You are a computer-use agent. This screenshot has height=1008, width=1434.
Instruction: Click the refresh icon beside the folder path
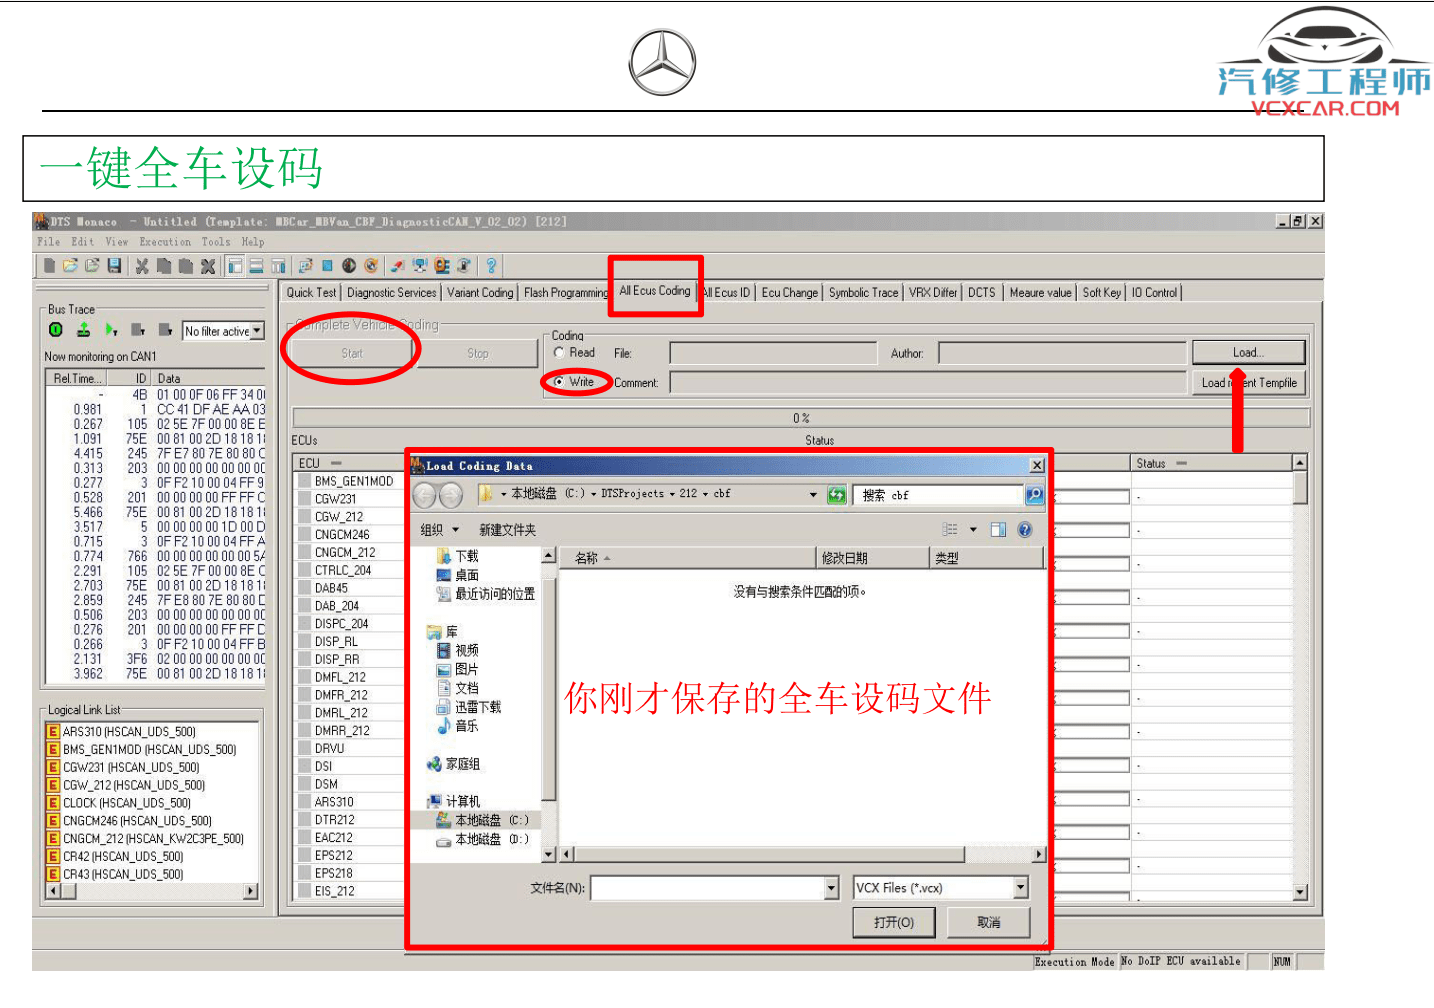837,495
